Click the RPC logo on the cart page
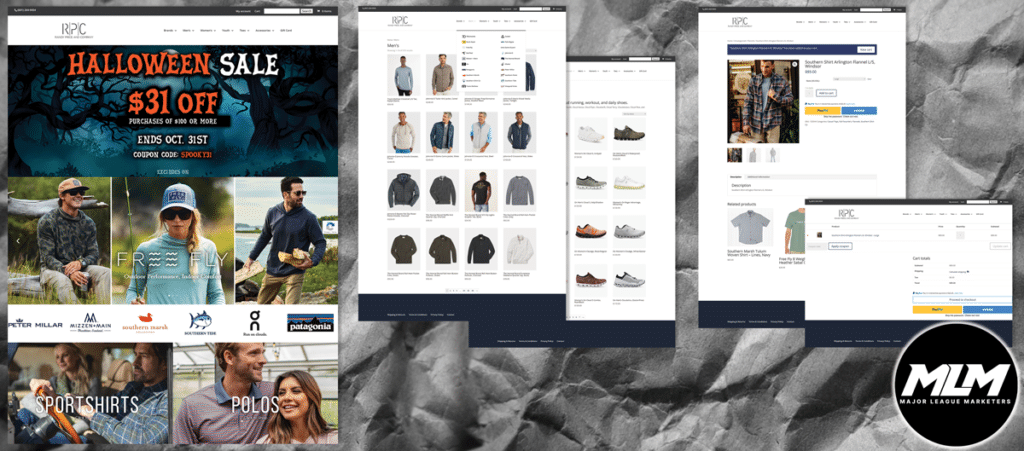Viewport: 1024px width, 451px height. click(x=846, y=213)
